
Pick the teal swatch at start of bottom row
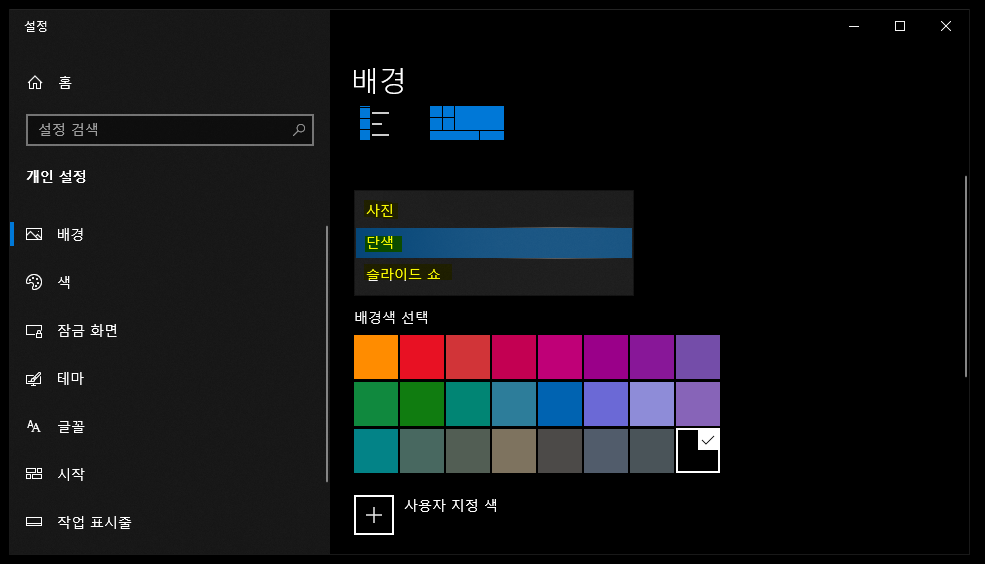[376, 450]
